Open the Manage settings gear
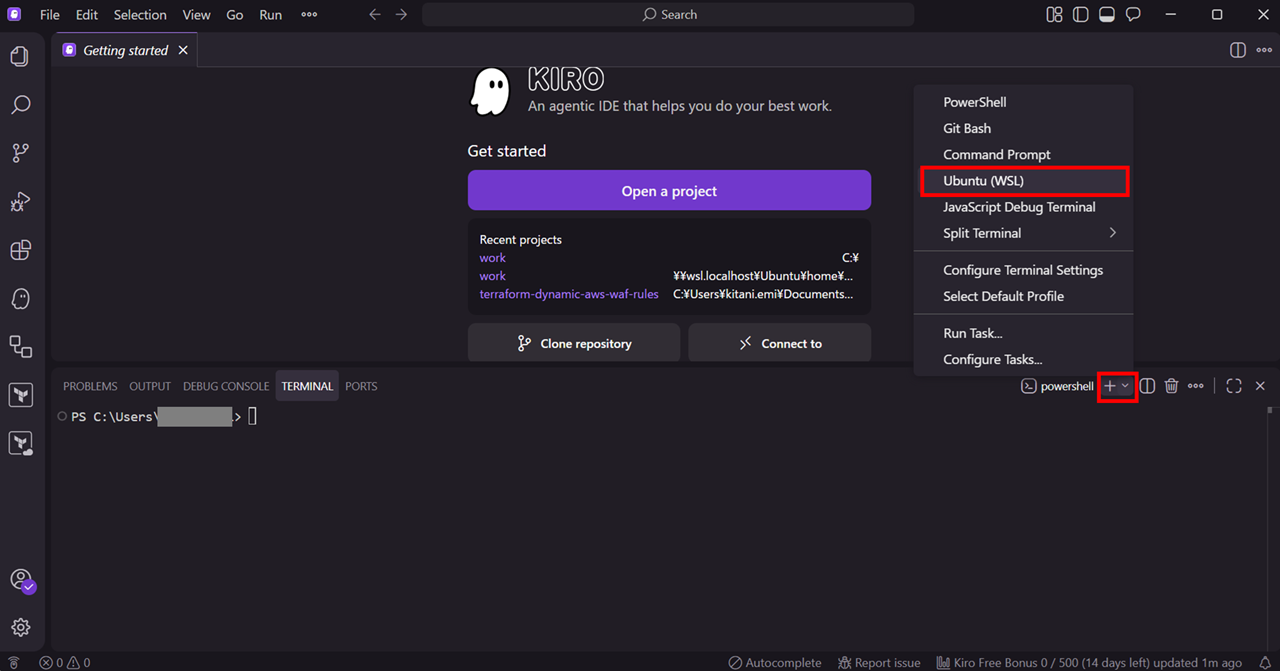Viewport: 1280px width, 671px height. click(20, 628)
